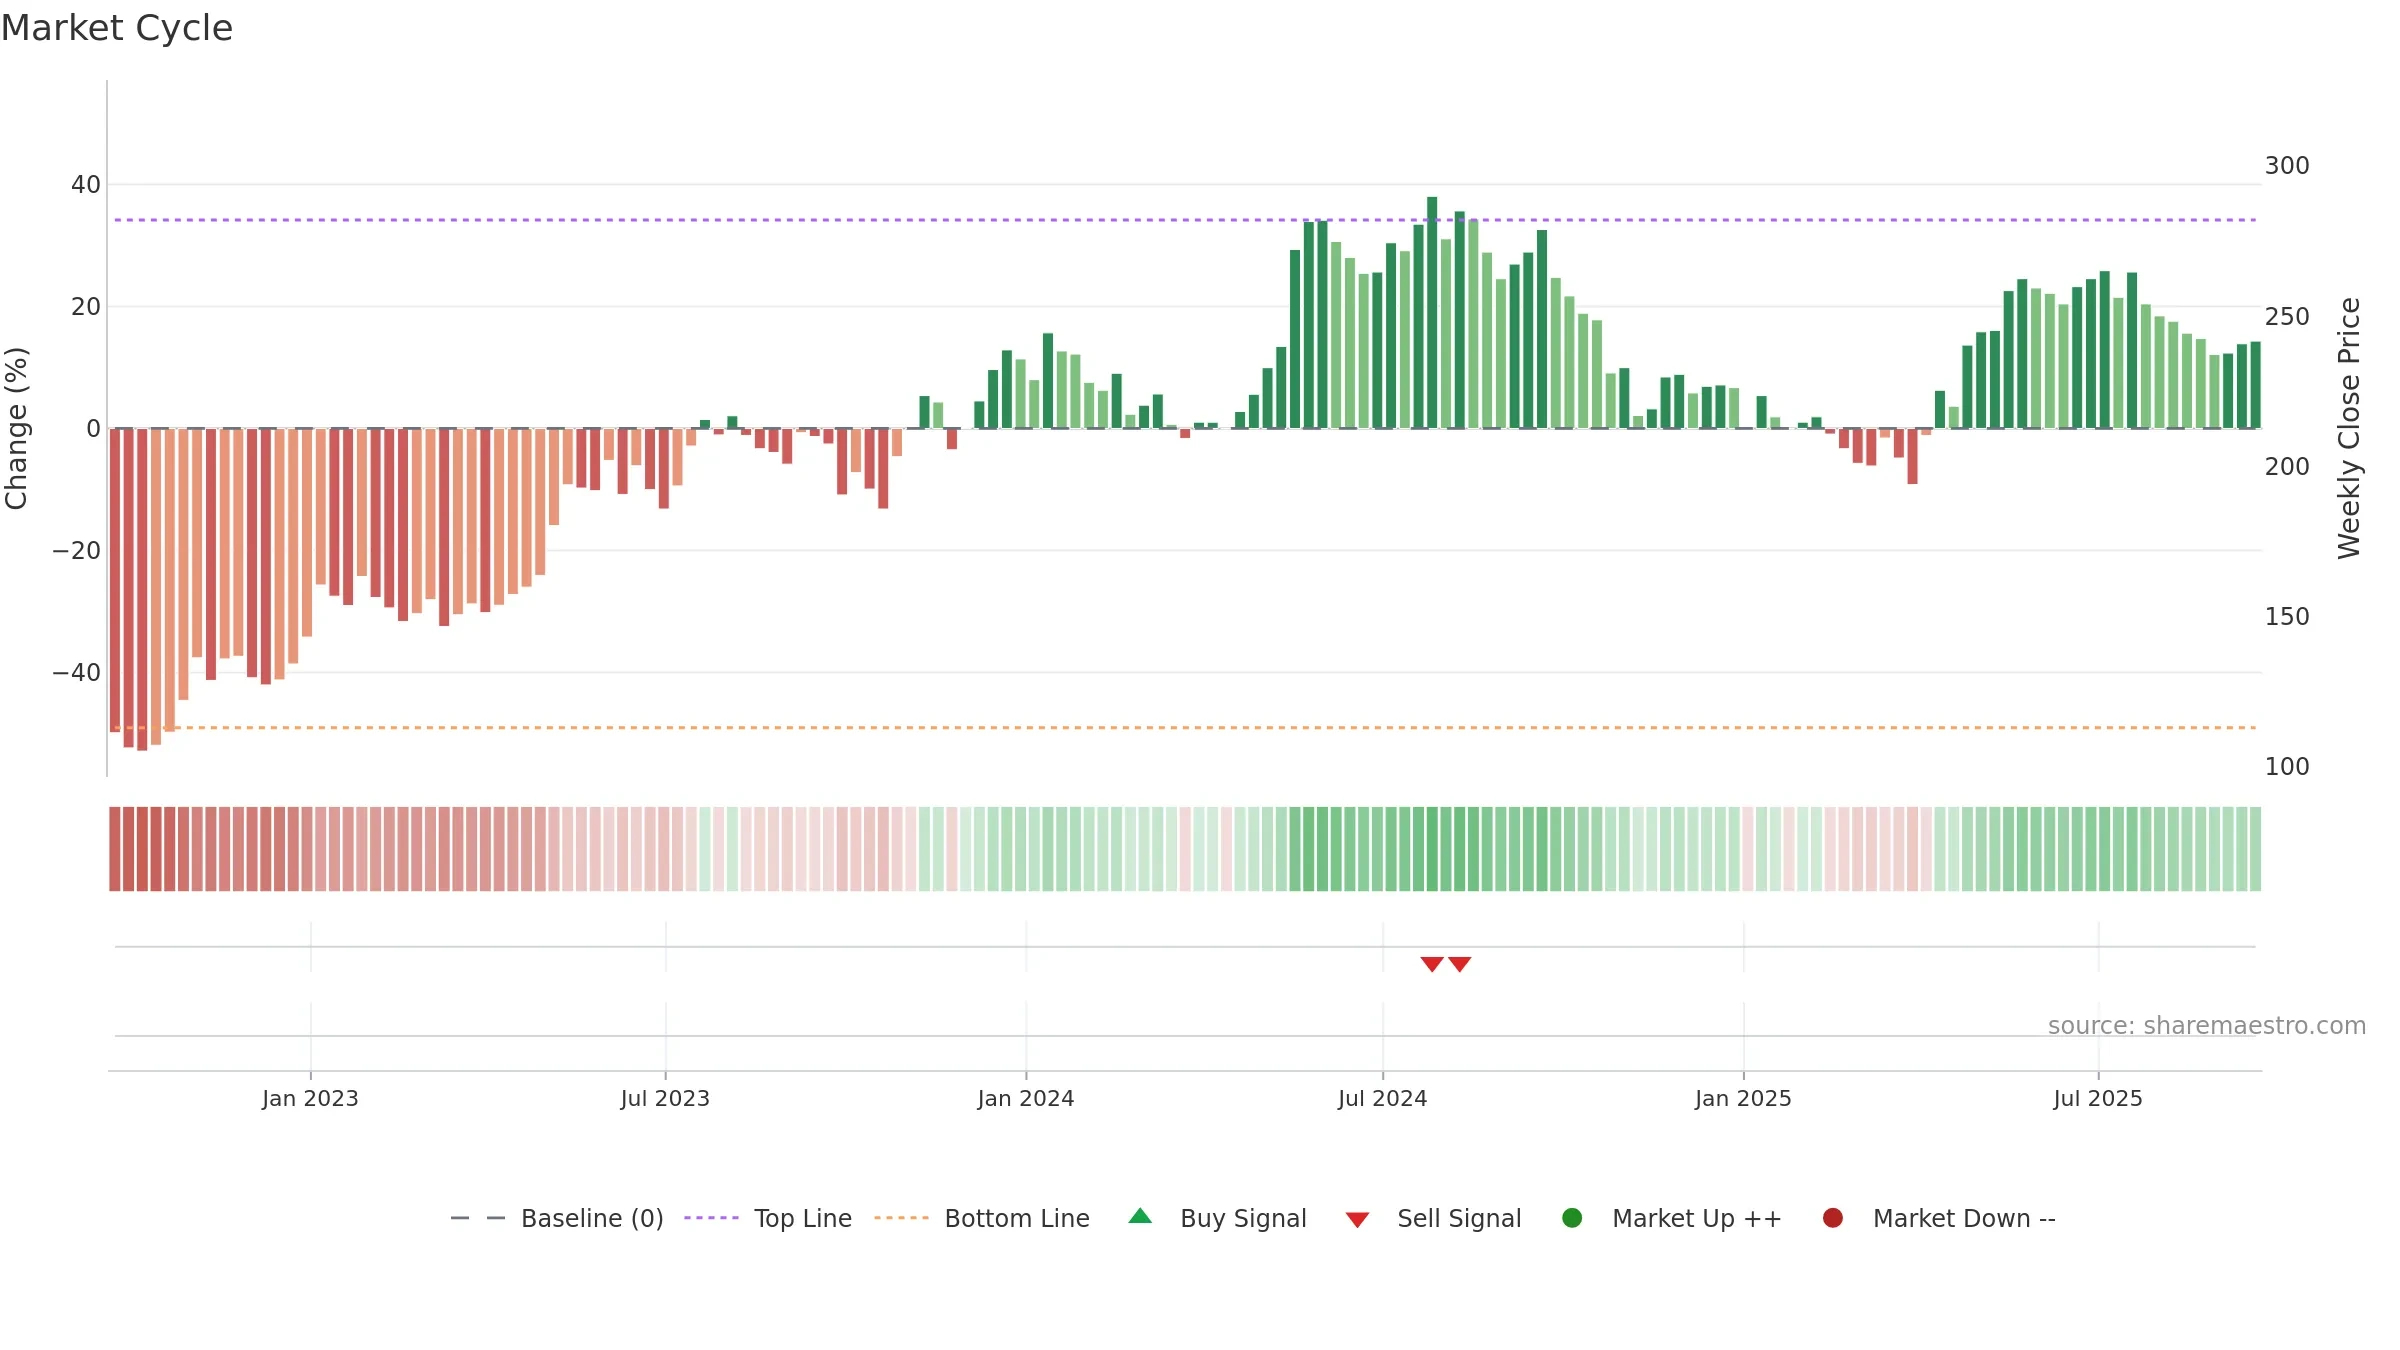Toggle the Top Line legend entry
Screen dimensions: 2400x1350
tap(768, 1218)
